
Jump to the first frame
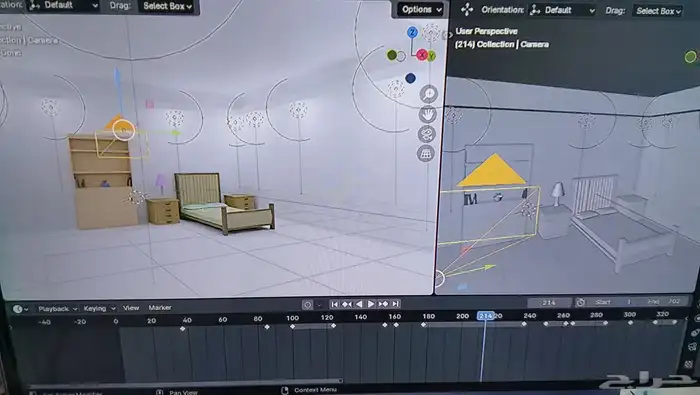[x=334, y=304]
